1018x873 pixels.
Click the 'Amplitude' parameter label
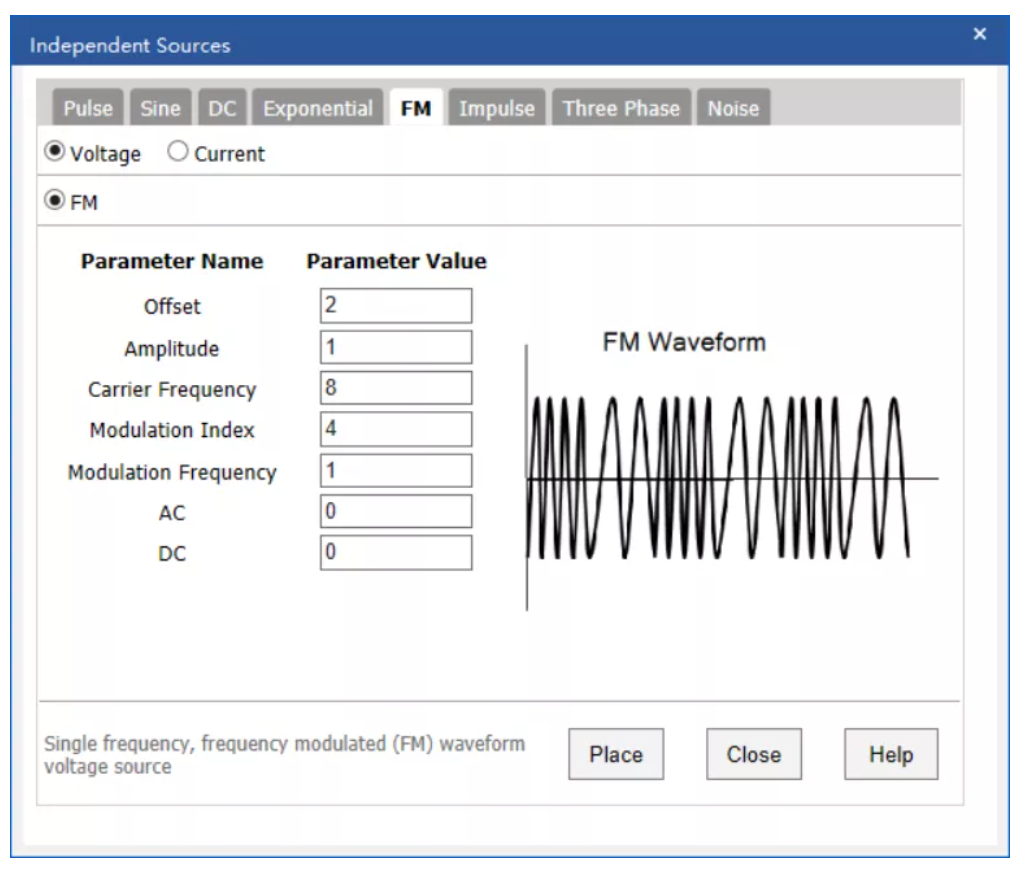(x=172, y=349)
